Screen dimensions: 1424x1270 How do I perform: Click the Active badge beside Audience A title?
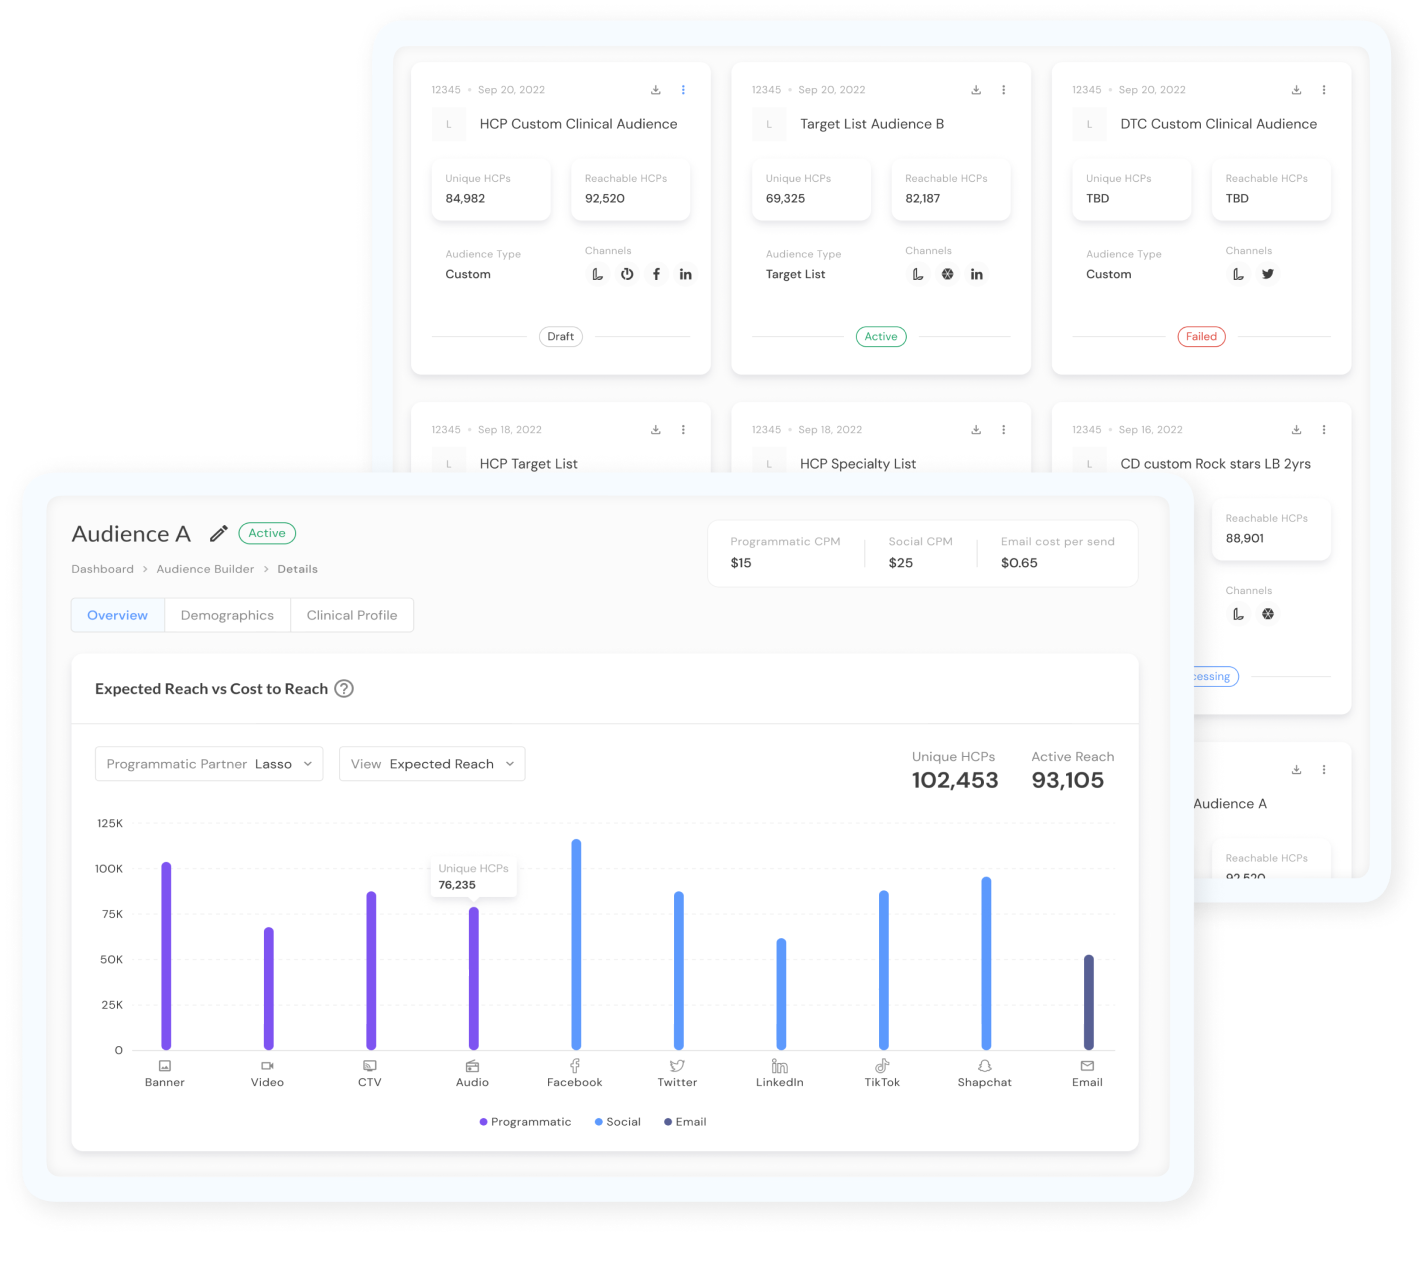pos(267,533)
